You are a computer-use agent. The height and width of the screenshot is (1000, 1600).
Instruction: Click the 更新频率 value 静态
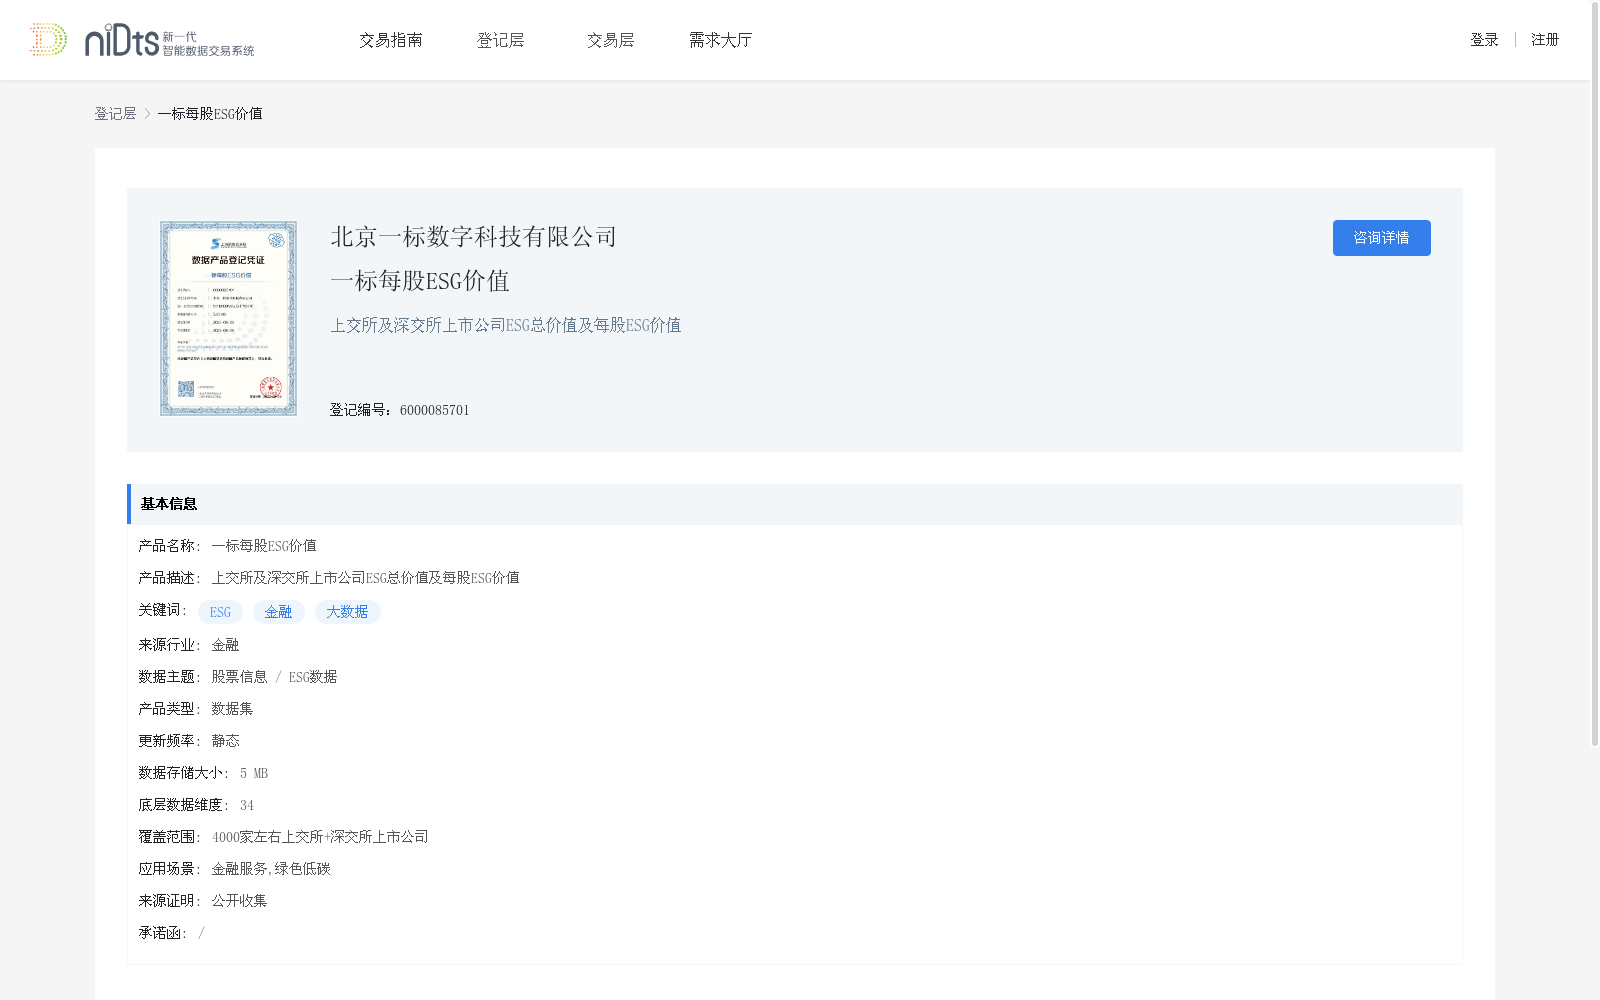225,741
